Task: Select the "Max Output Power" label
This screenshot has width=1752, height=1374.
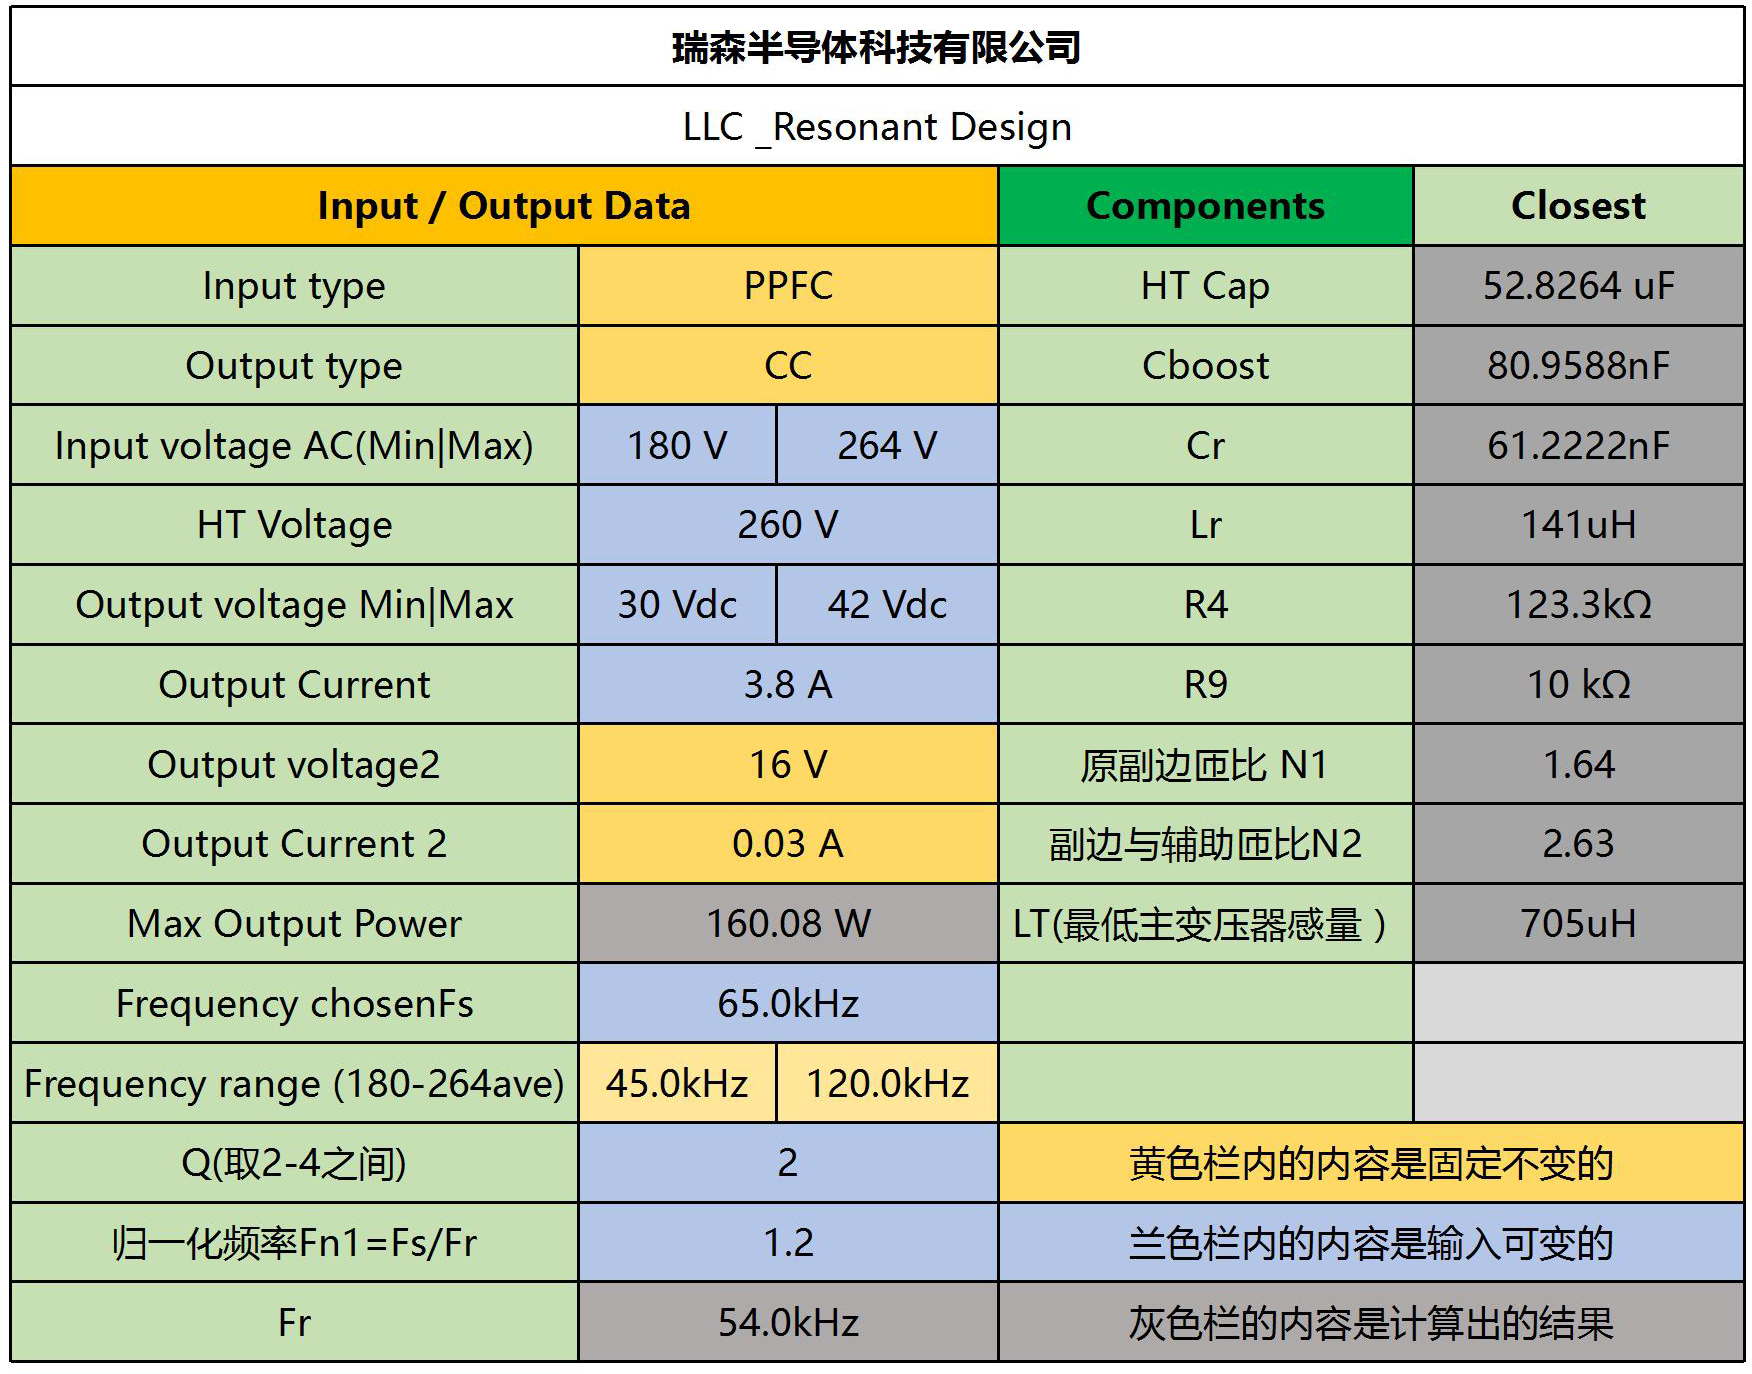Action: (x=294, y=924)
